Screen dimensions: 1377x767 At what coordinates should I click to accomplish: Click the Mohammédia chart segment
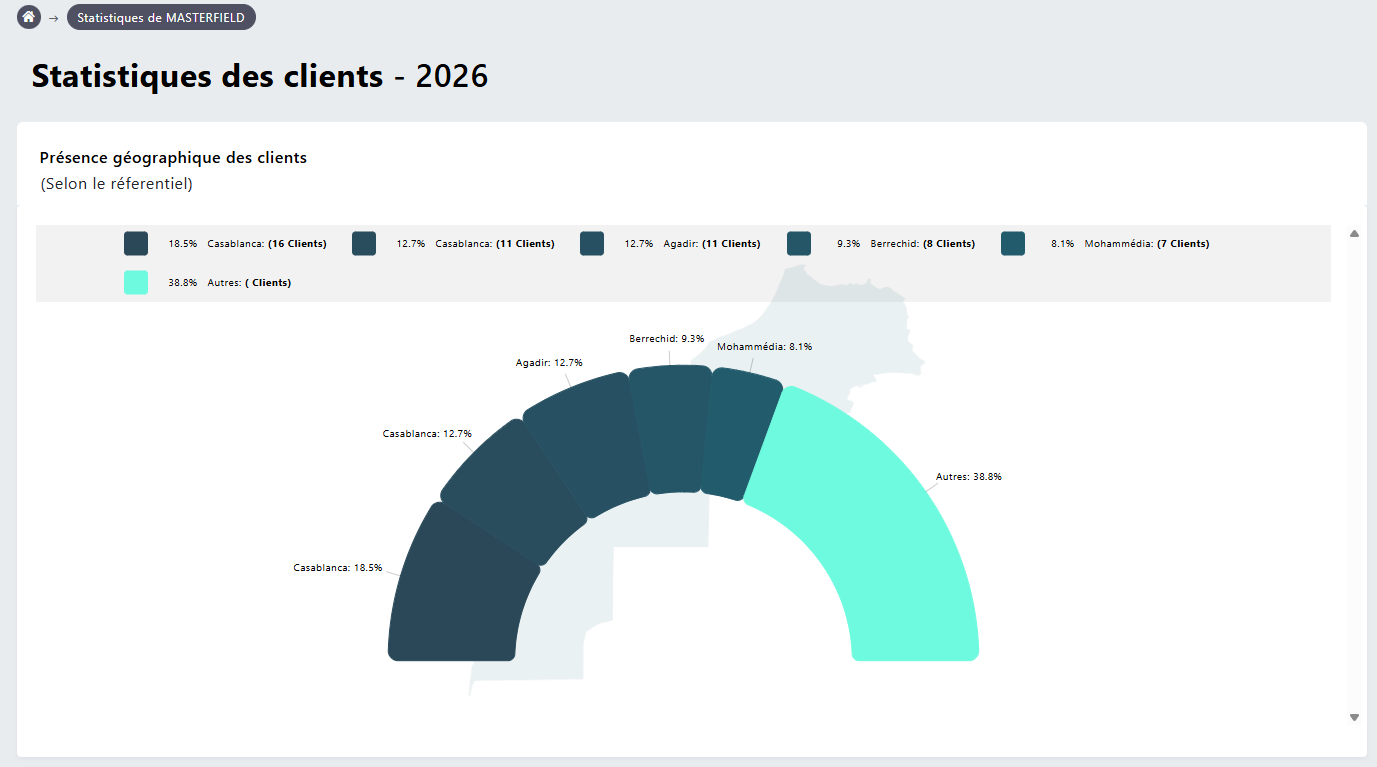click(742, 434)
